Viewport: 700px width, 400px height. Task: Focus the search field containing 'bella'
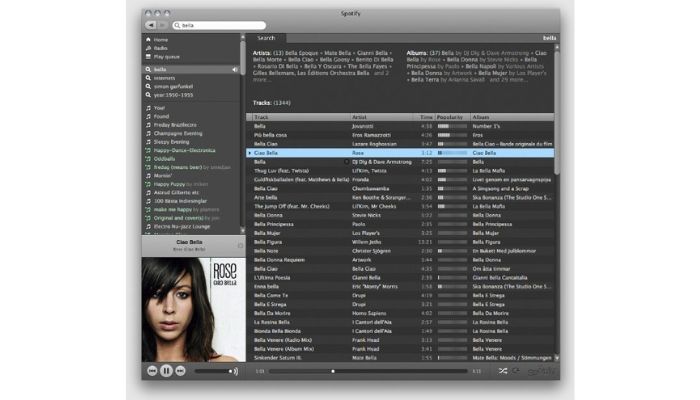(219, 25)
